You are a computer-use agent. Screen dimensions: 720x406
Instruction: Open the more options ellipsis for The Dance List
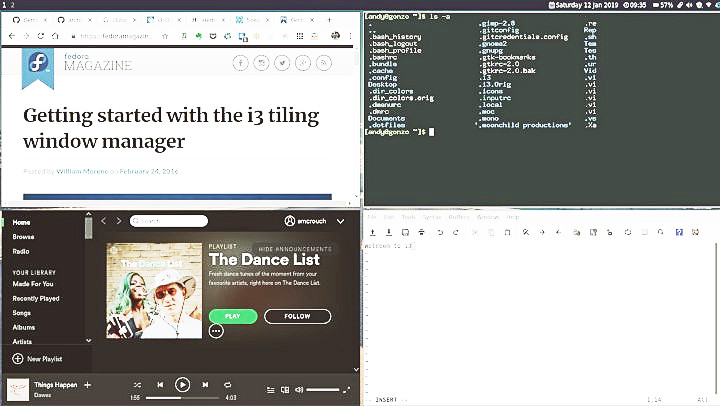coord(216,331)
